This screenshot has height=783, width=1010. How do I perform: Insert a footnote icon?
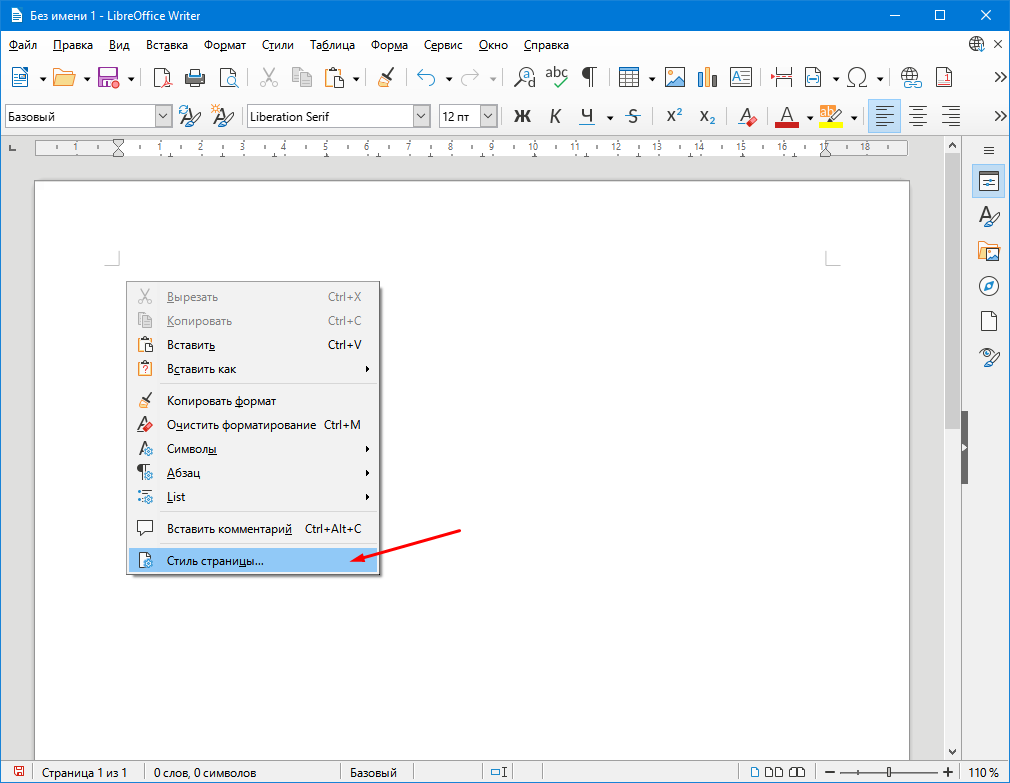(944, 78)
